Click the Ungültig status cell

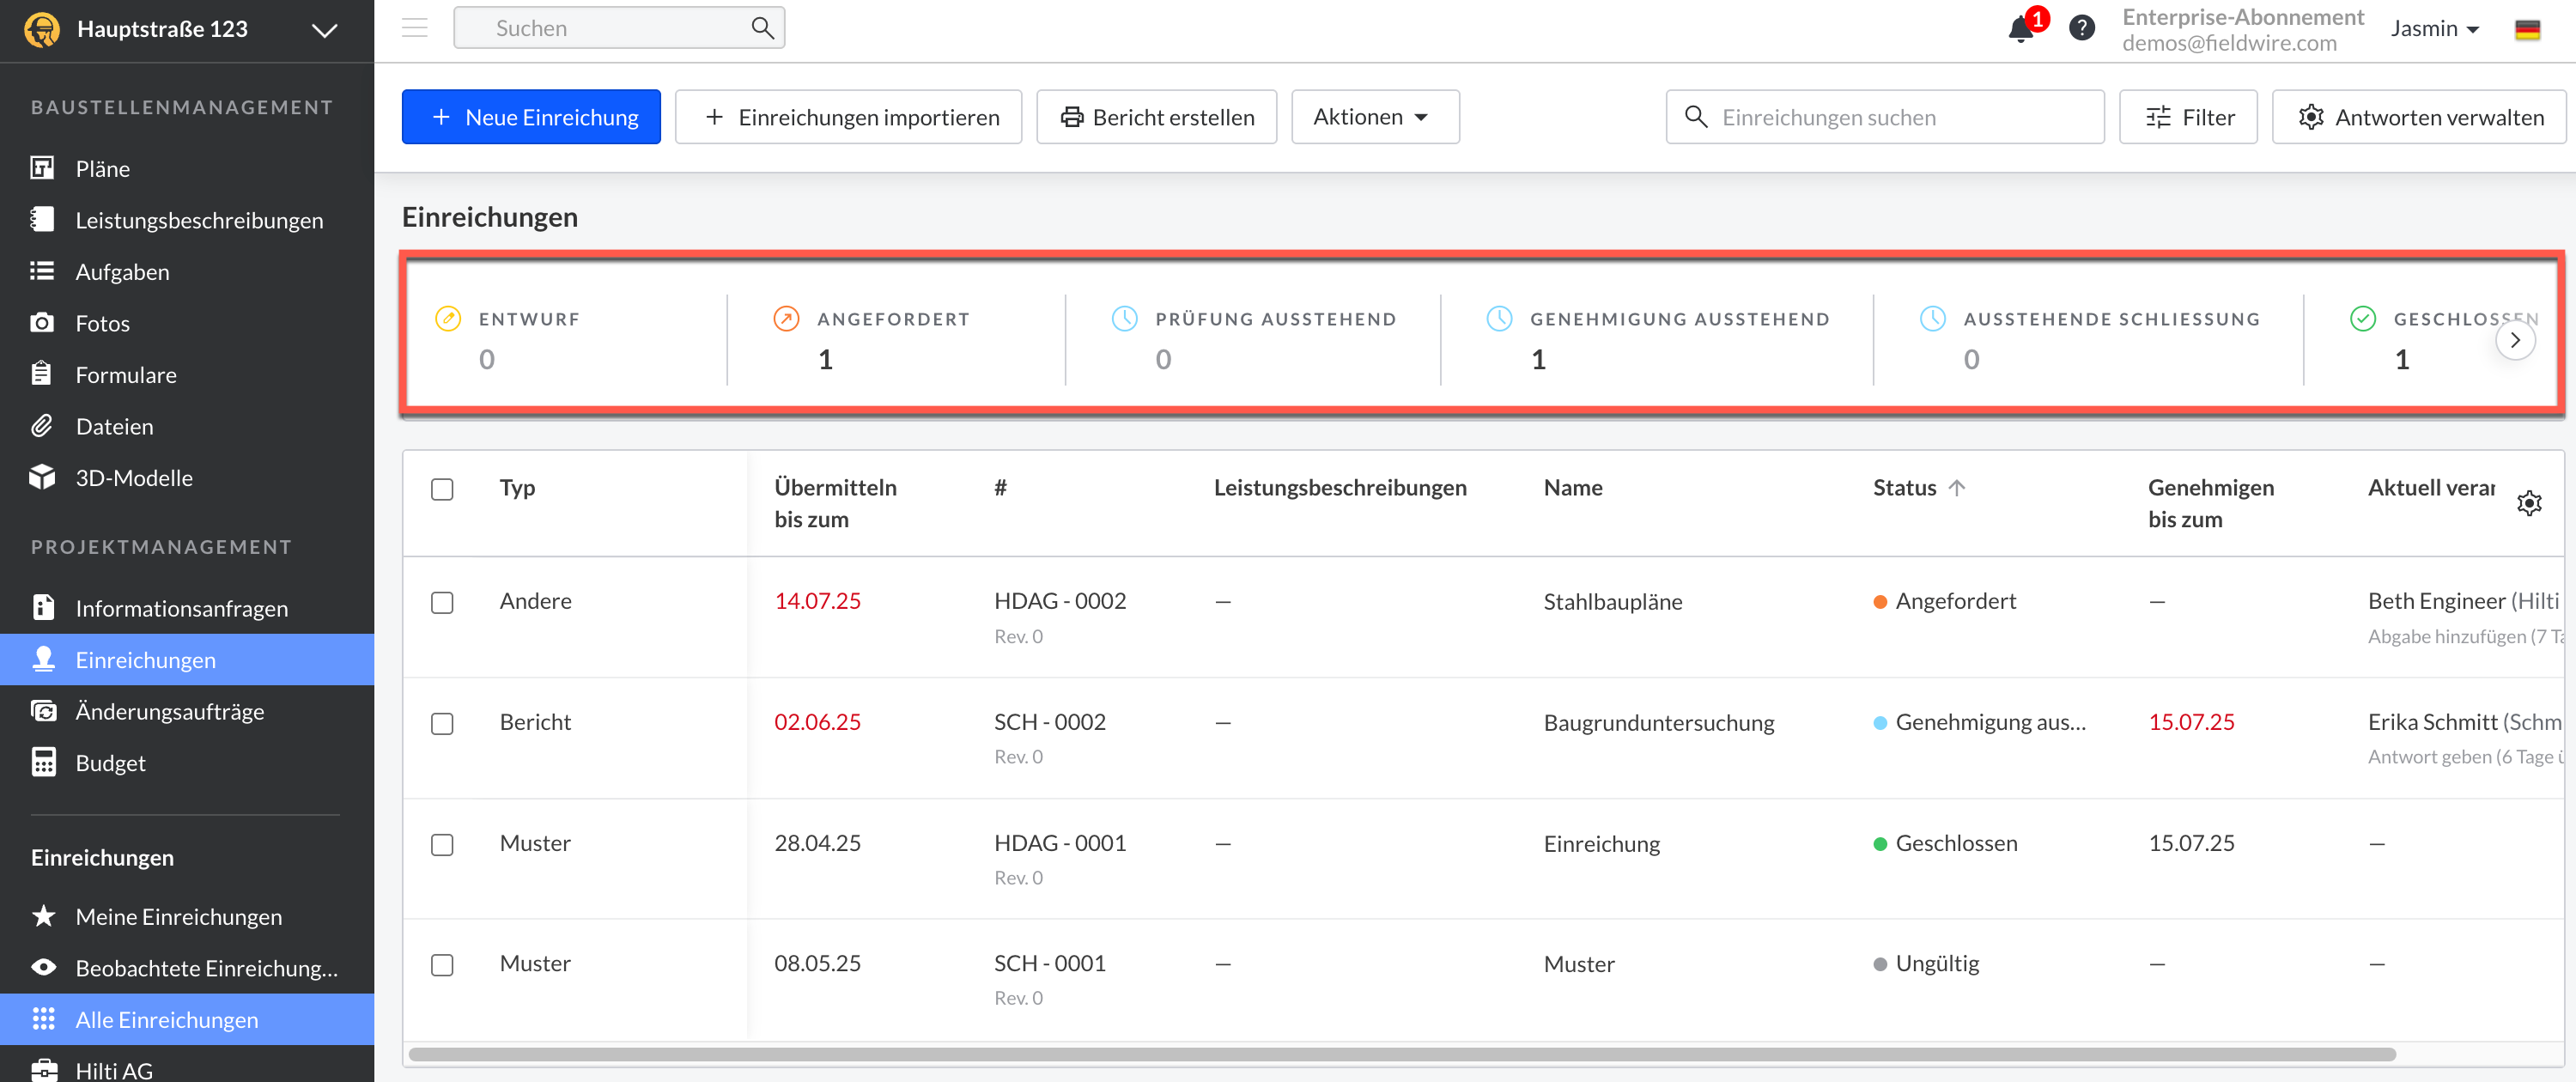coord(1926,964)
